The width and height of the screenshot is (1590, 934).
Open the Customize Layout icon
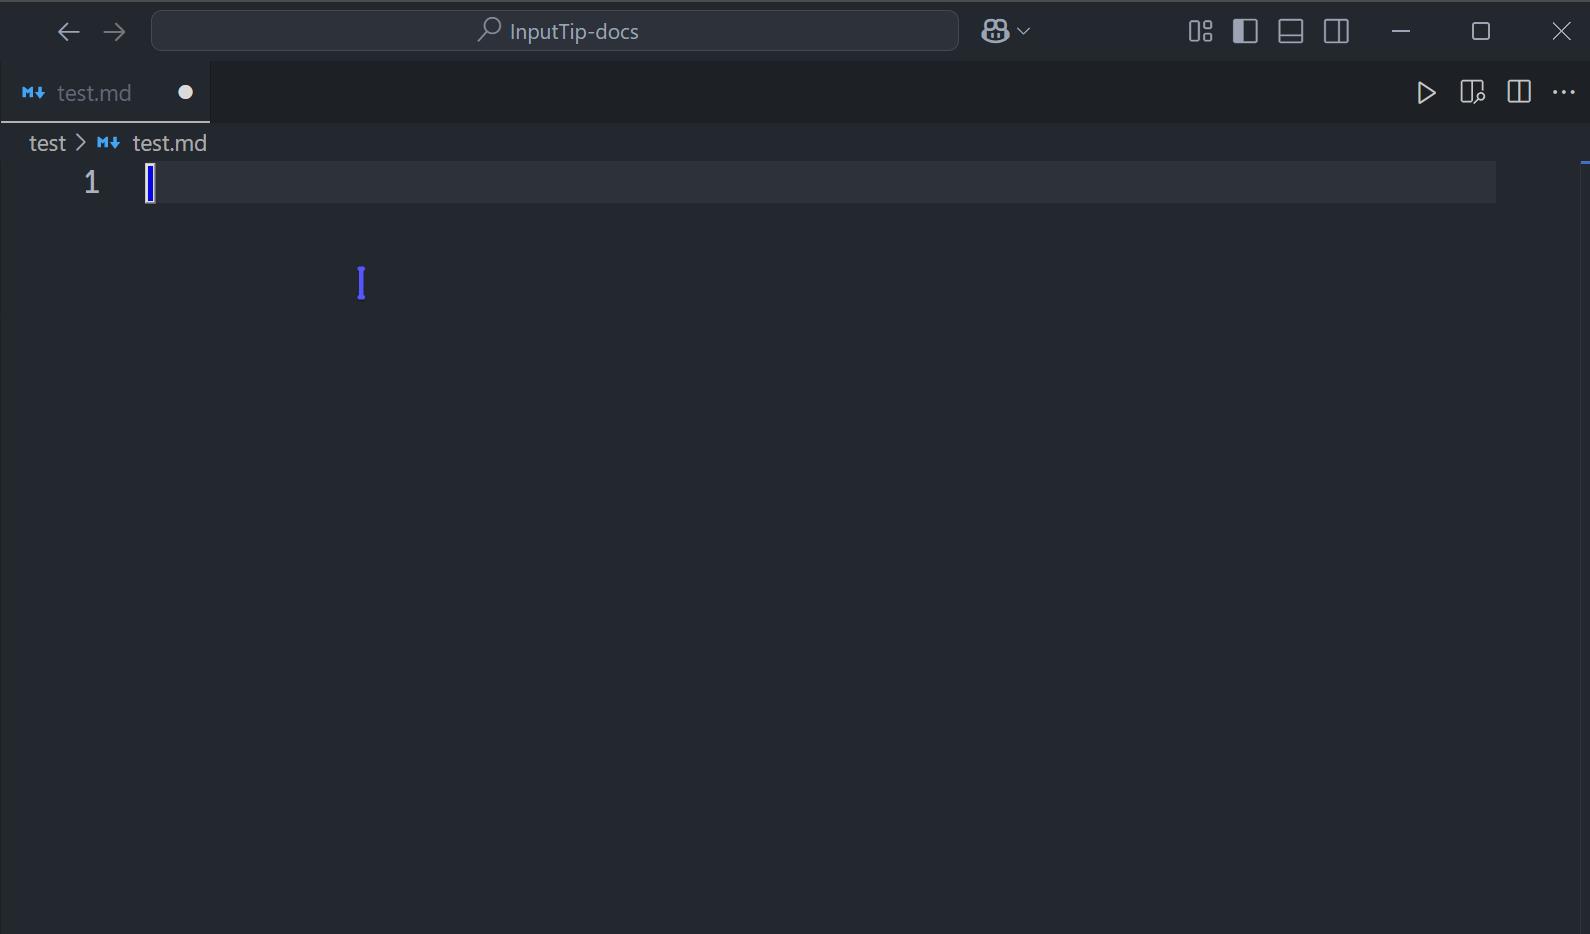1200,32
